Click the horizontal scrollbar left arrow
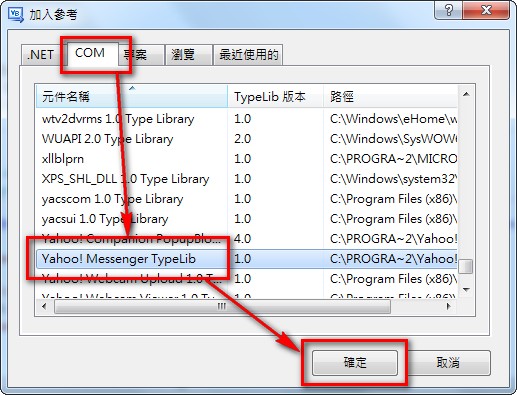Viewport: 517px width, 395px height. click(x=44, y=306)
